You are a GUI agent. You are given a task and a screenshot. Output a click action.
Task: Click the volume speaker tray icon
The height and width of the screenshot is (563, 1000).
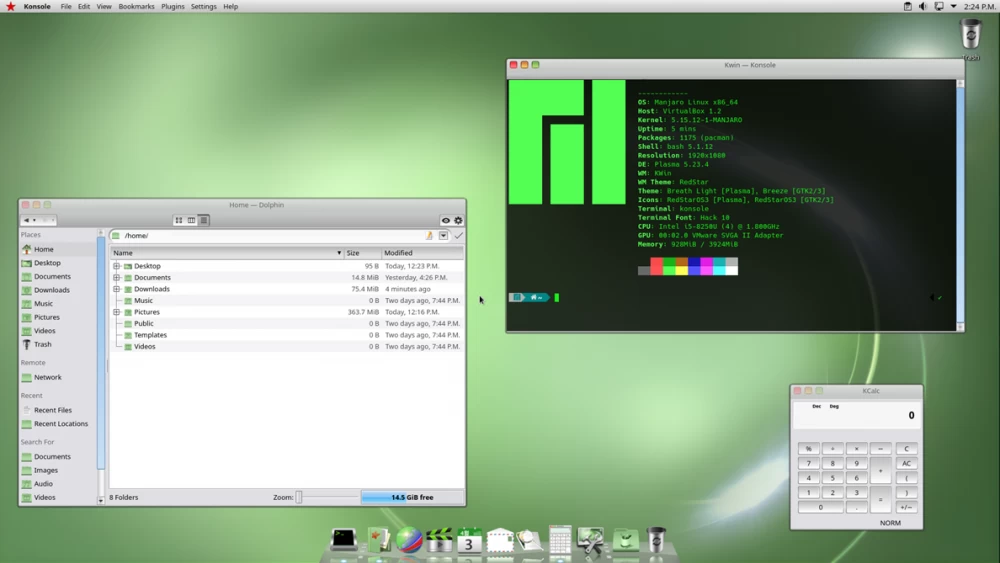coord(923,6)
